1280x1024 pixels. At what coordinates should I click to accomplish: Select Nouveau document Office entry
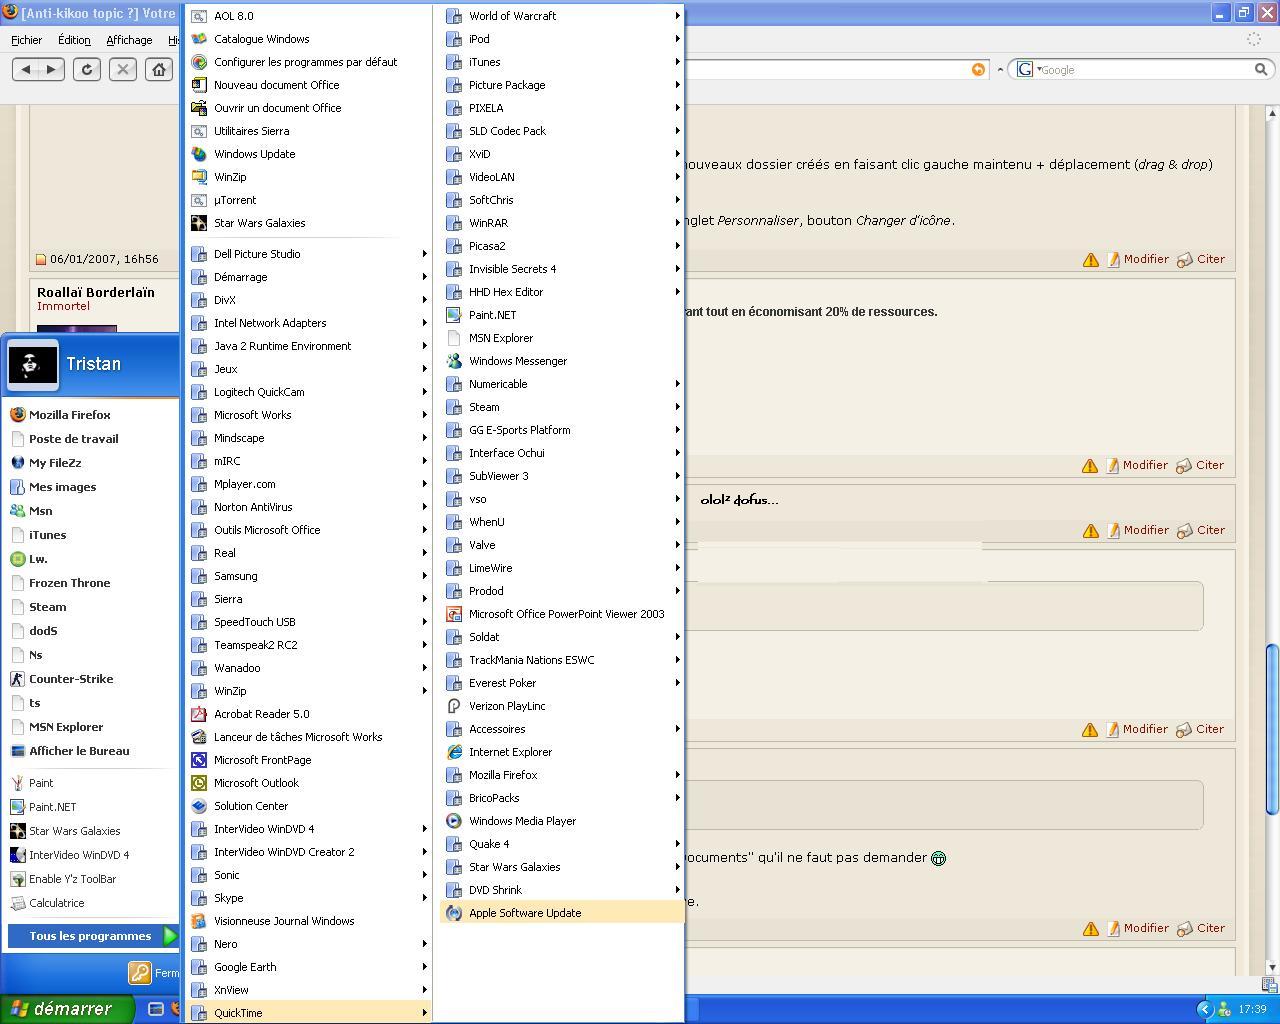coord(309,85)
